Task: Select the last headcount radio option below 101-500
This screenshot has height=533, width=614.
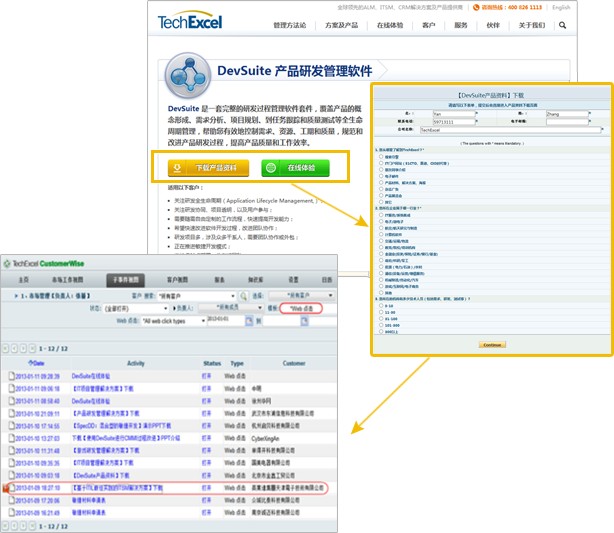Action: pyautogui.click(x=381, y=331)
